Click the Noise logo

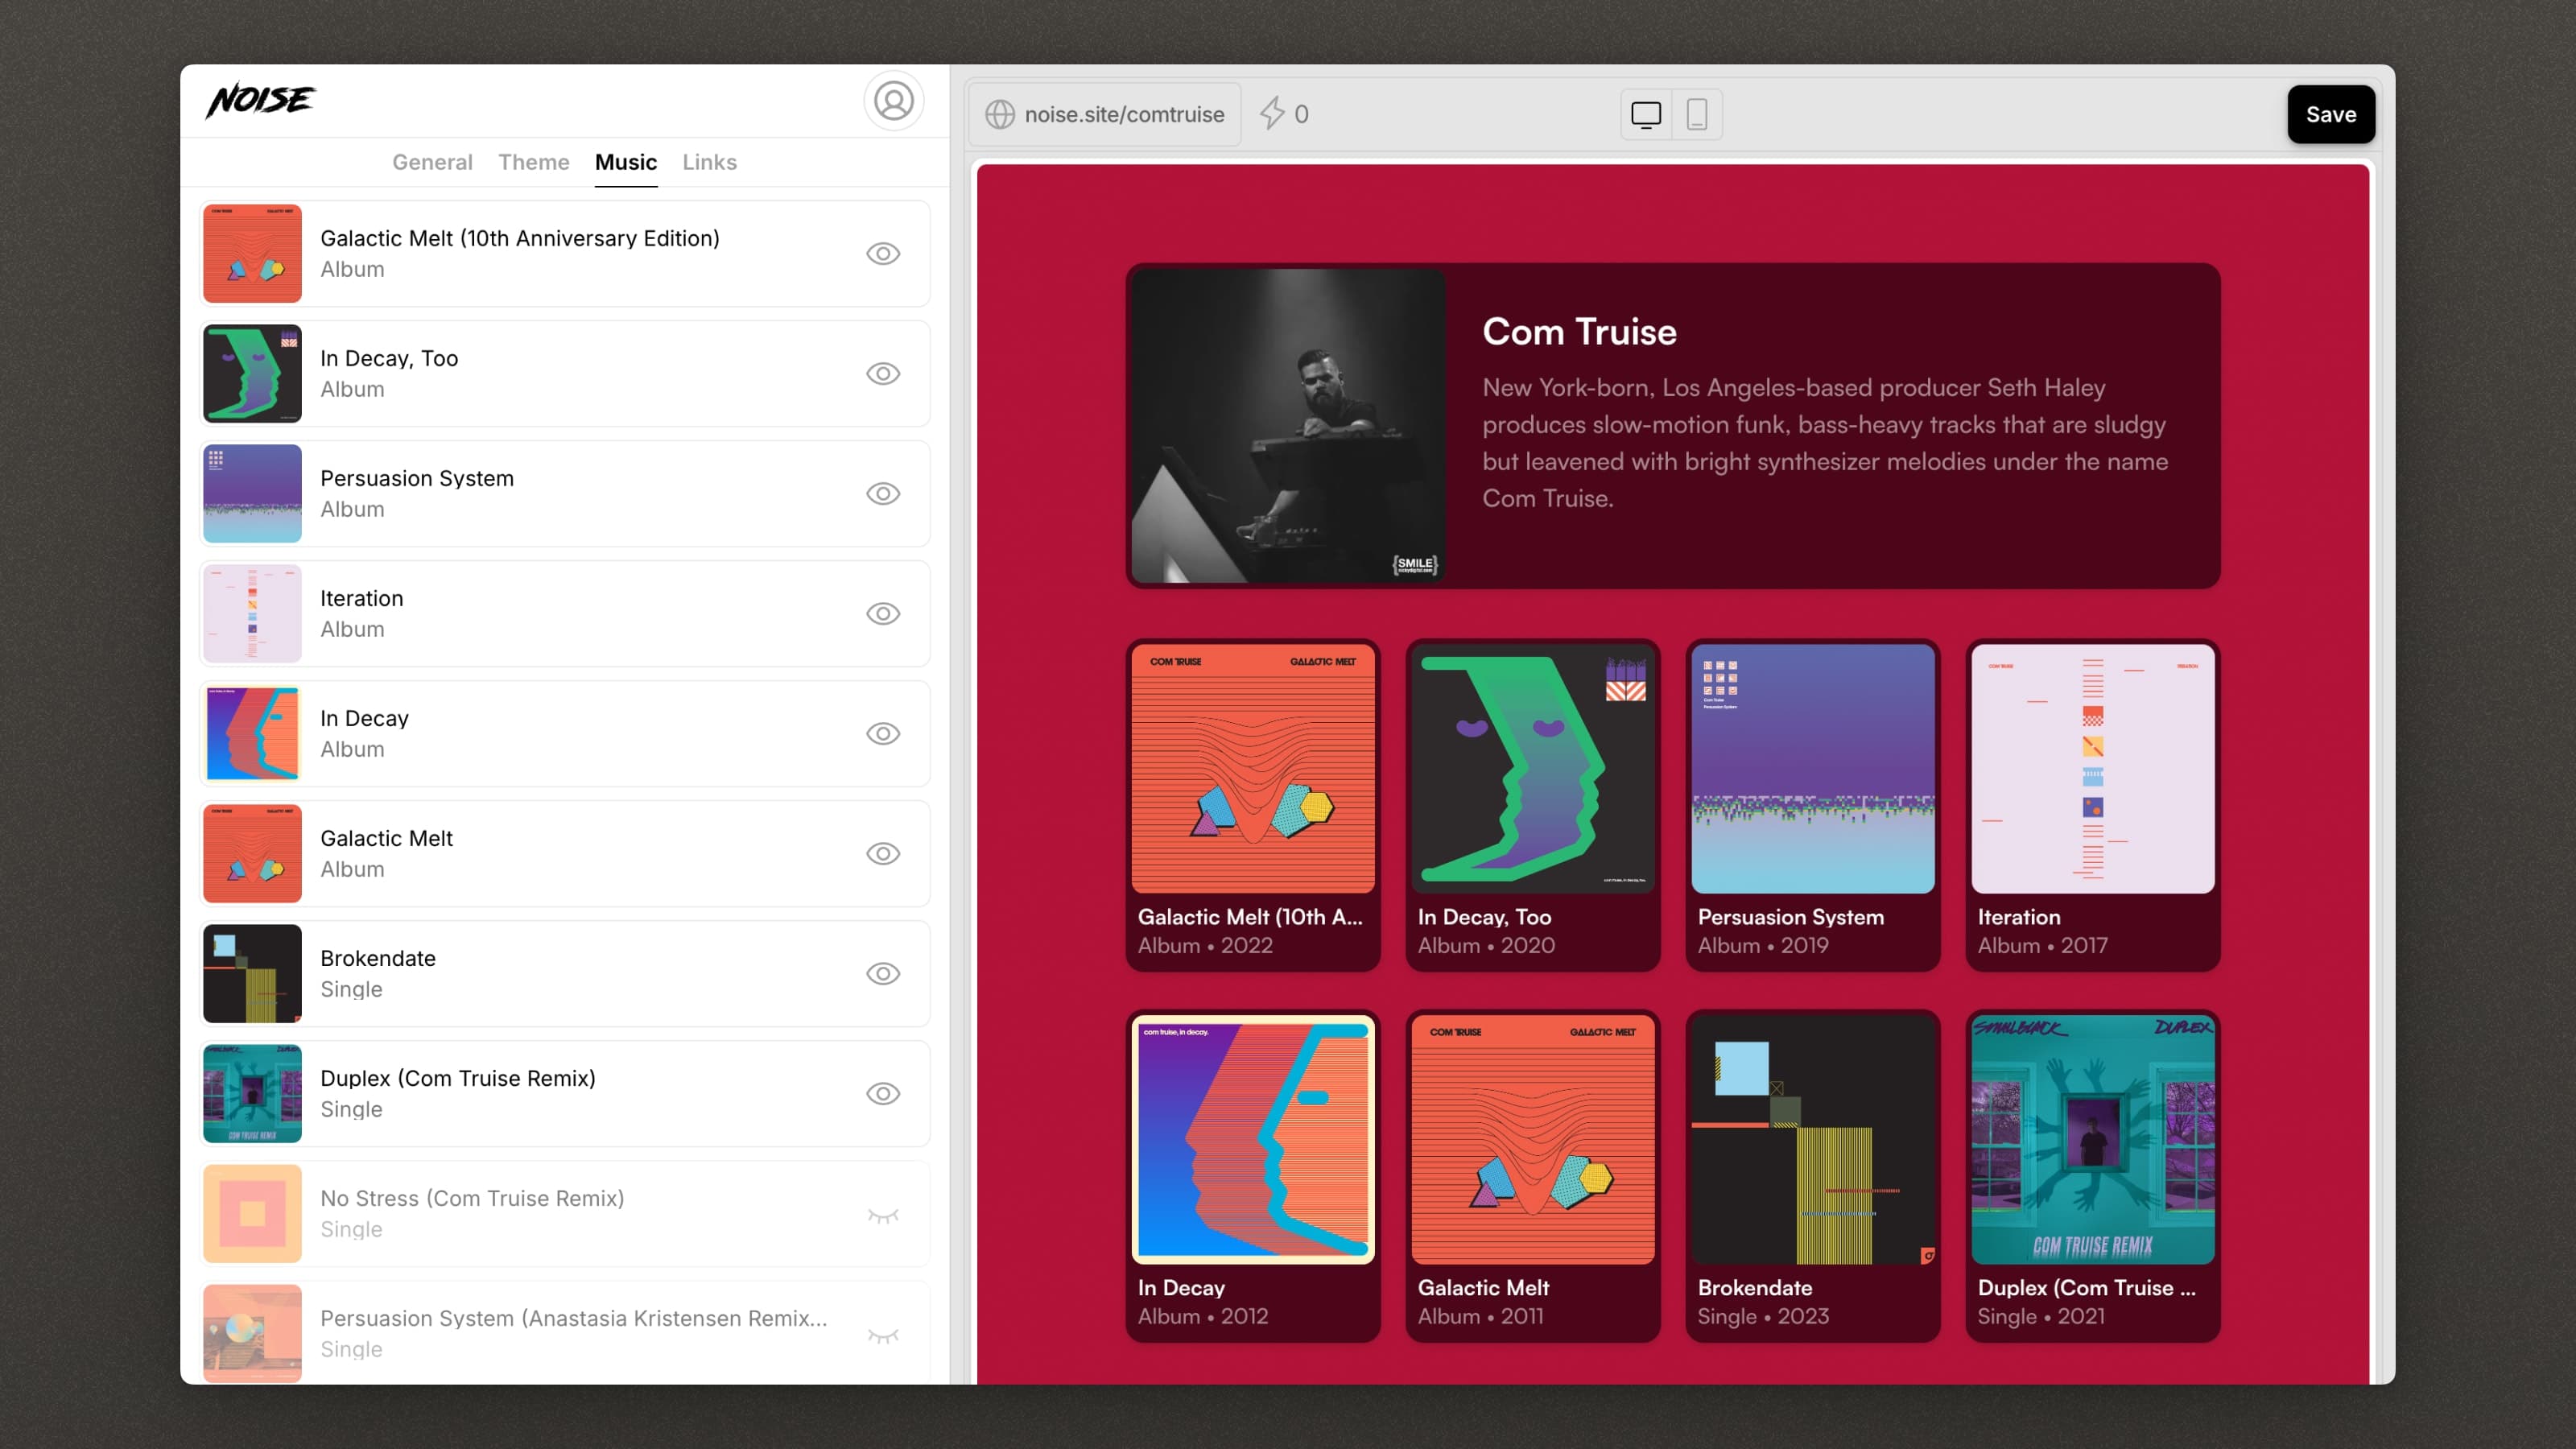click(260, 100)
